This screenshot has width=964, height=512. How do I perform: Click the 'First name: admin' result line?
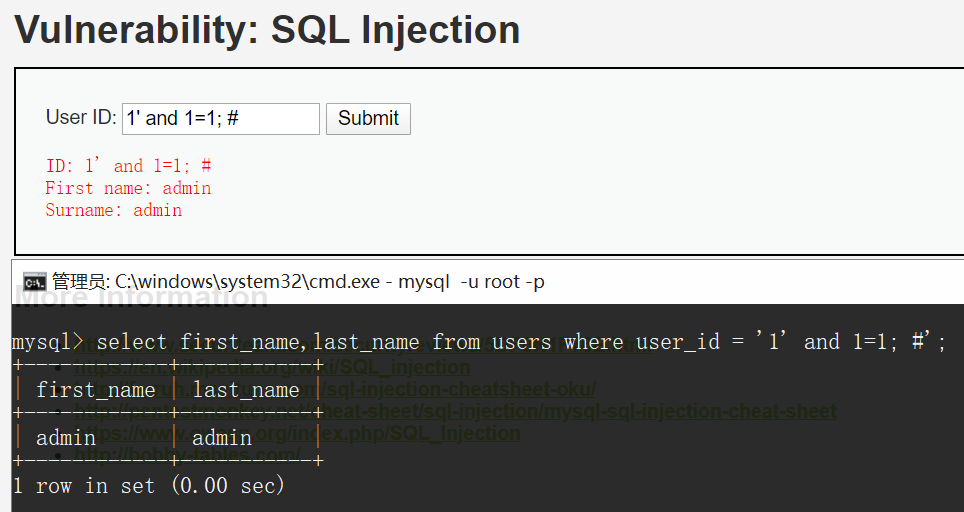pyautogui.click(x=128, y=188)
